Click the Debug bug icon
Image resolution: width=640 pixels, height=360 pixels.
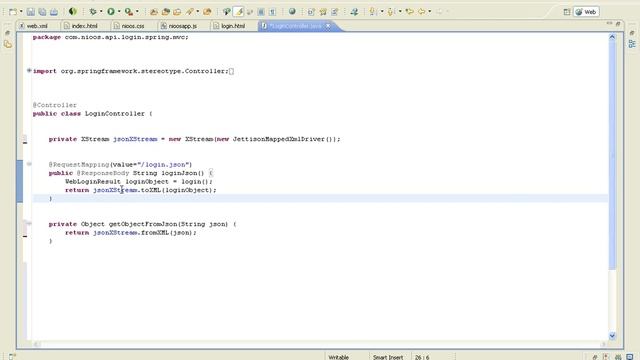click(93, 12)
